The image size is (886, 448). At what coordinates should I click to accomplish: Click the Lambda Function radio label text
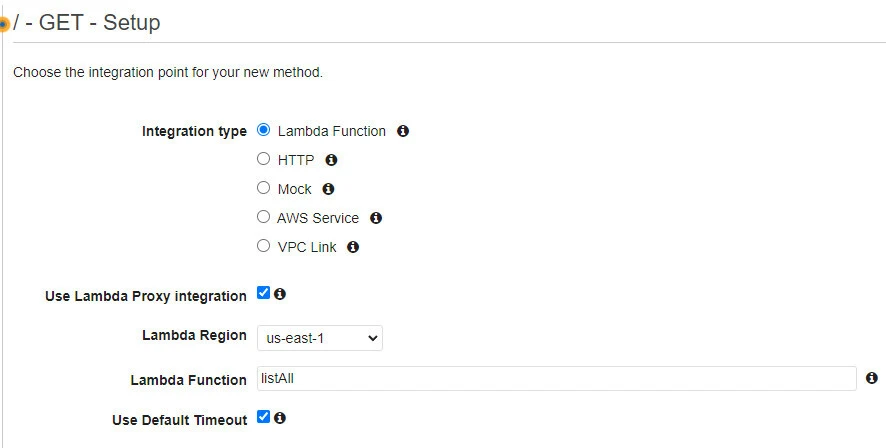click(x=331, y=131)
